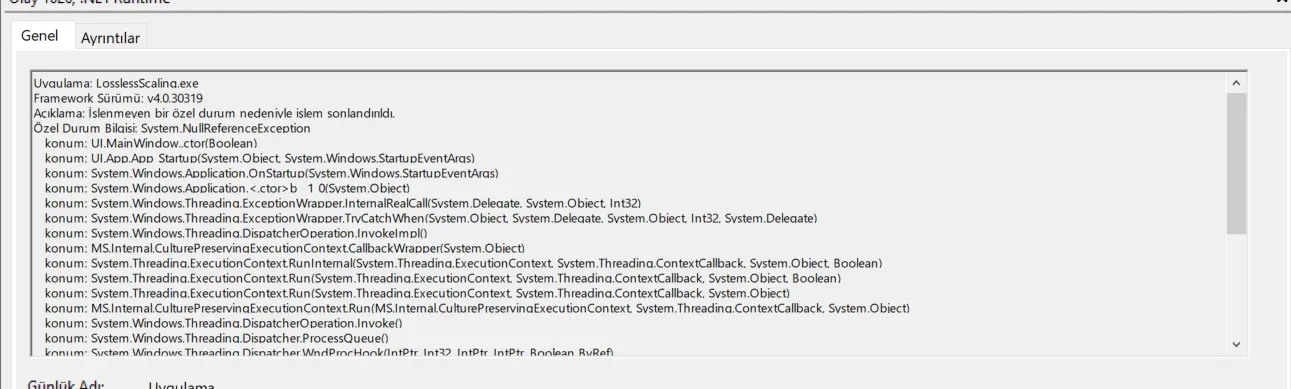Click the vertical scrollbar thumb
This screenshot has width=1291, height=389.
point(1236,164)
